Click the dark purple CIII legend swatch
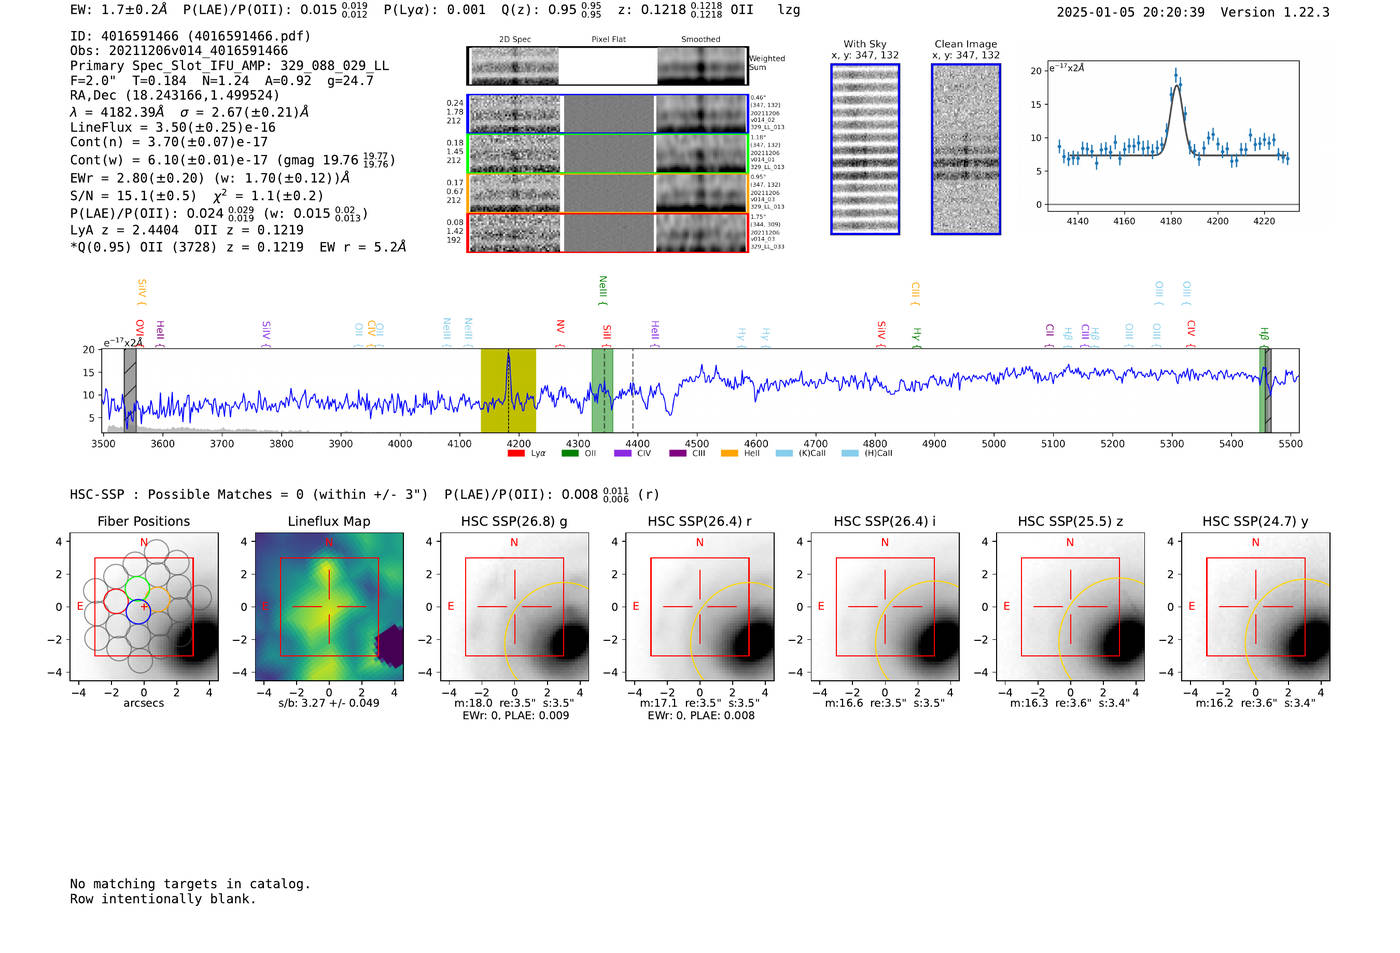 tap(678, 454)
